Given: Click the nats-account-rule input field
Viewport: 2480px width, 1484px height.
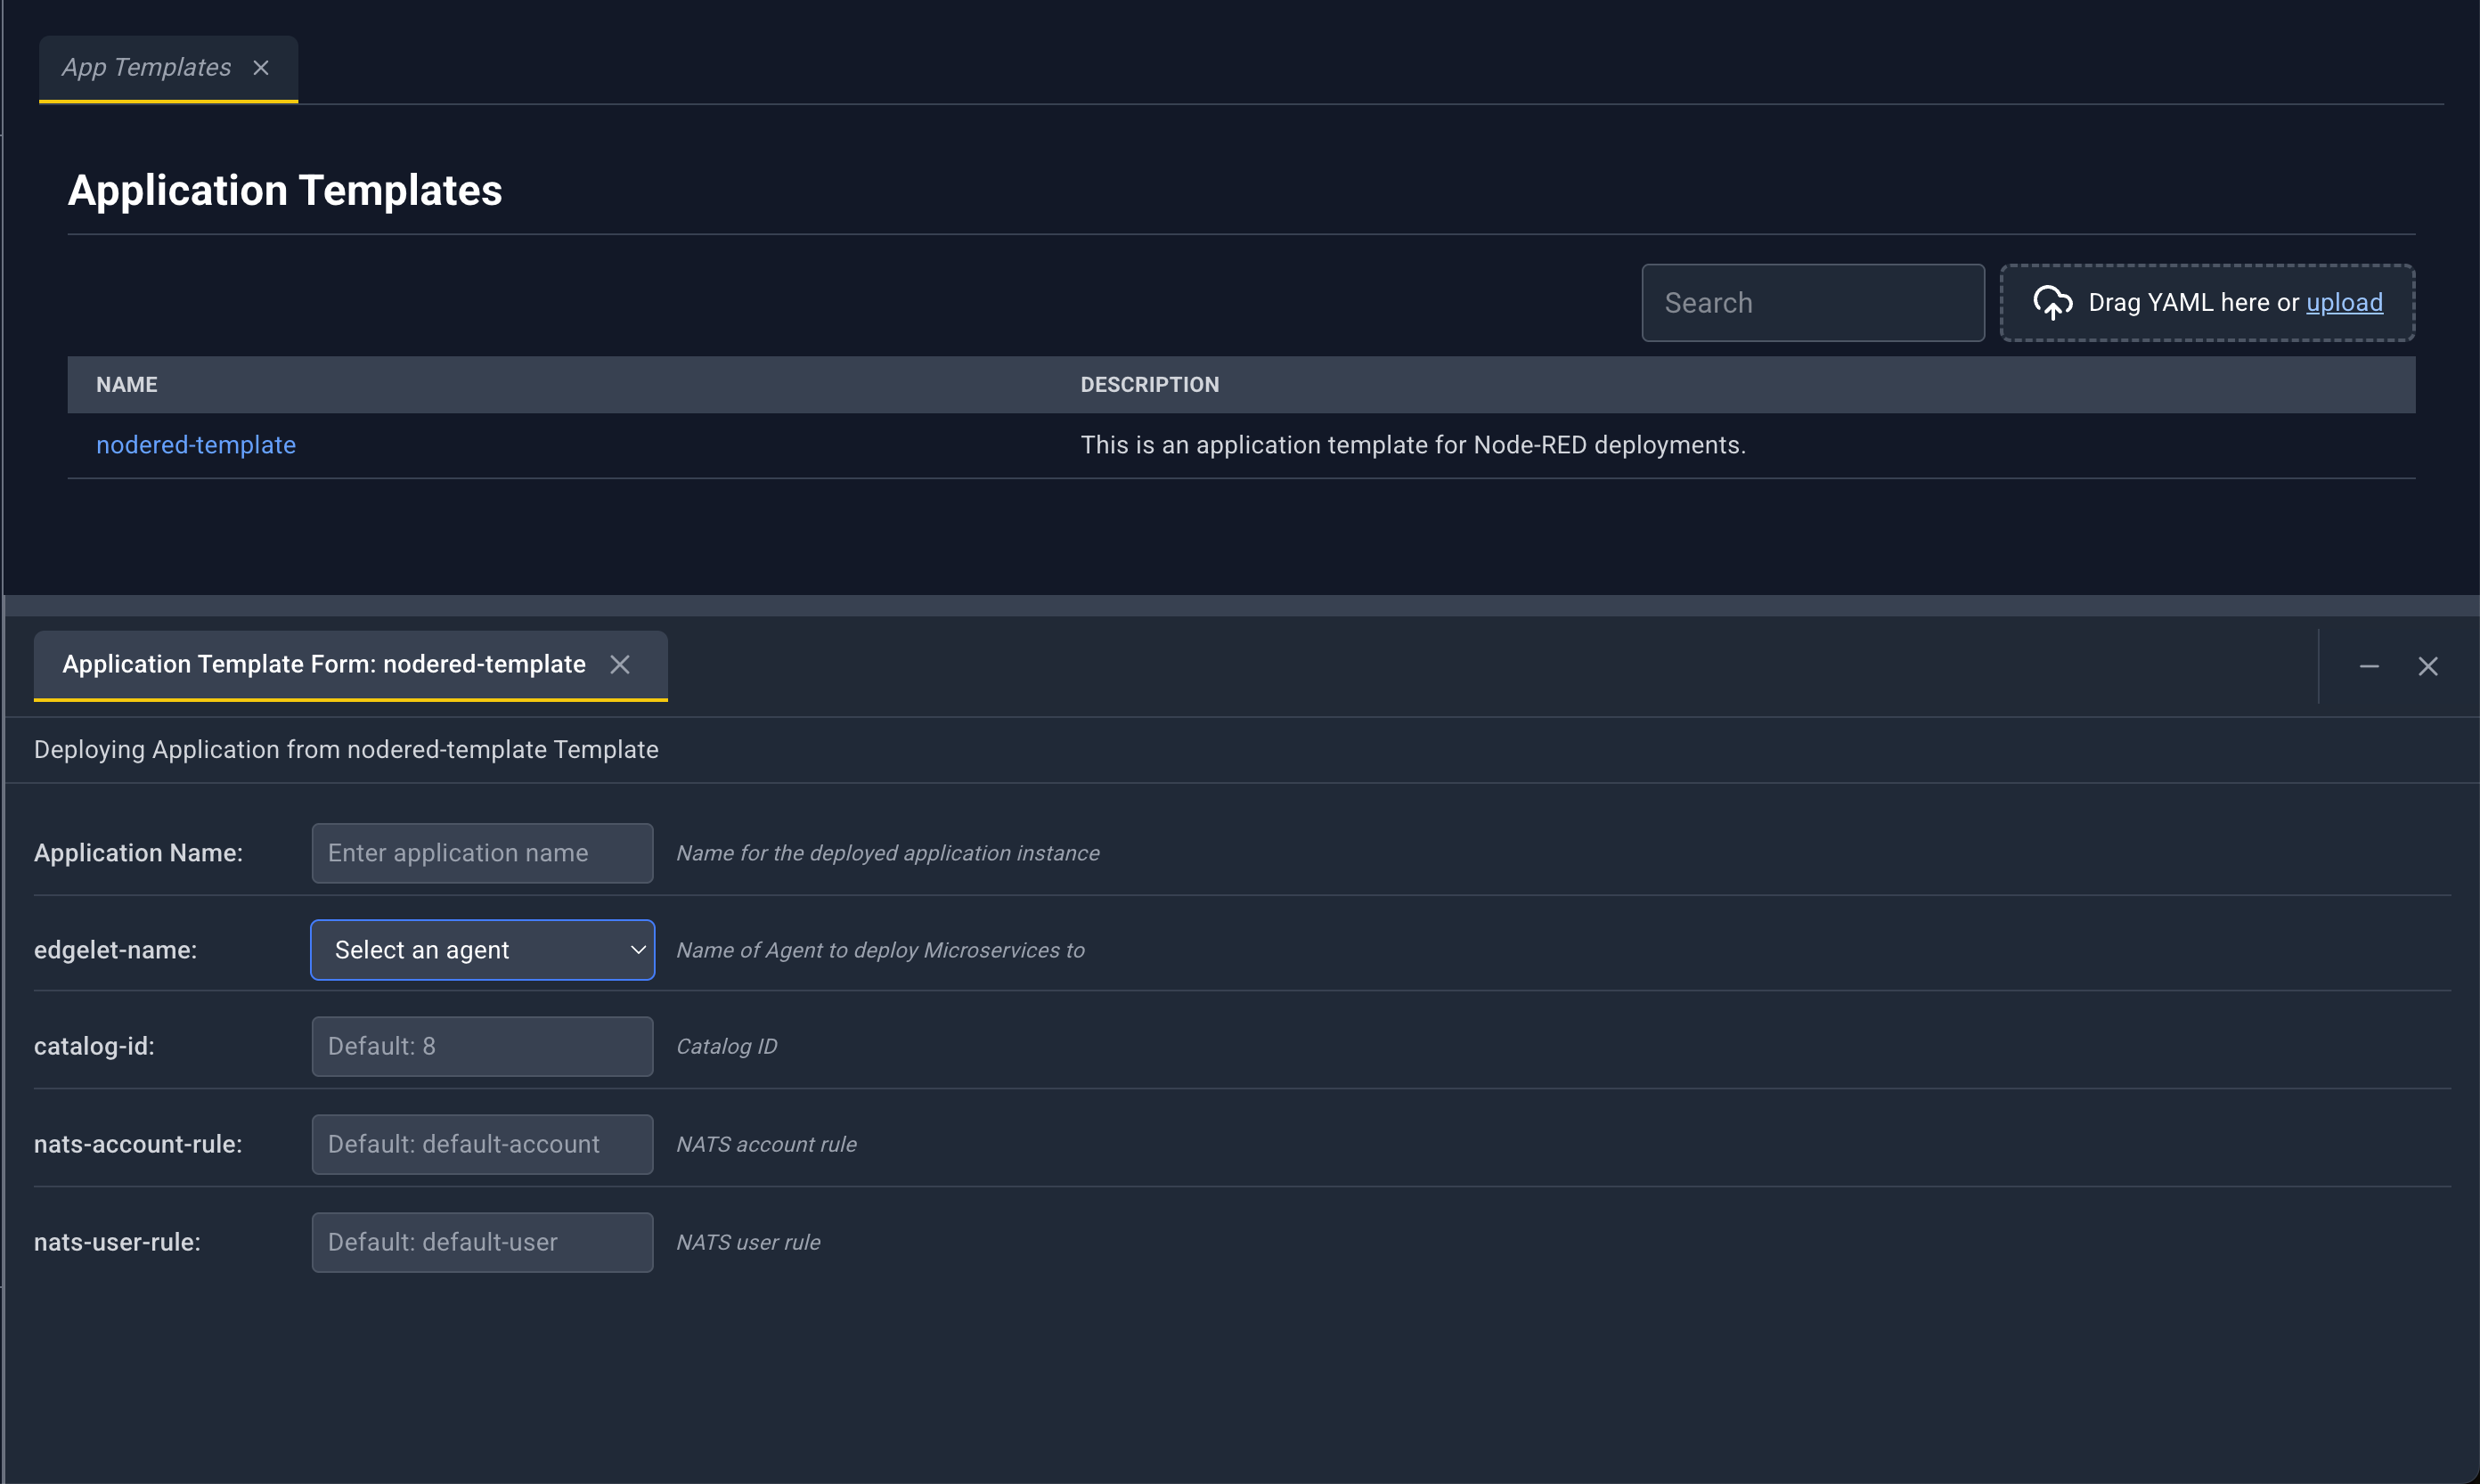Looking at the screenshot, I should click(x=482, y=1145).
